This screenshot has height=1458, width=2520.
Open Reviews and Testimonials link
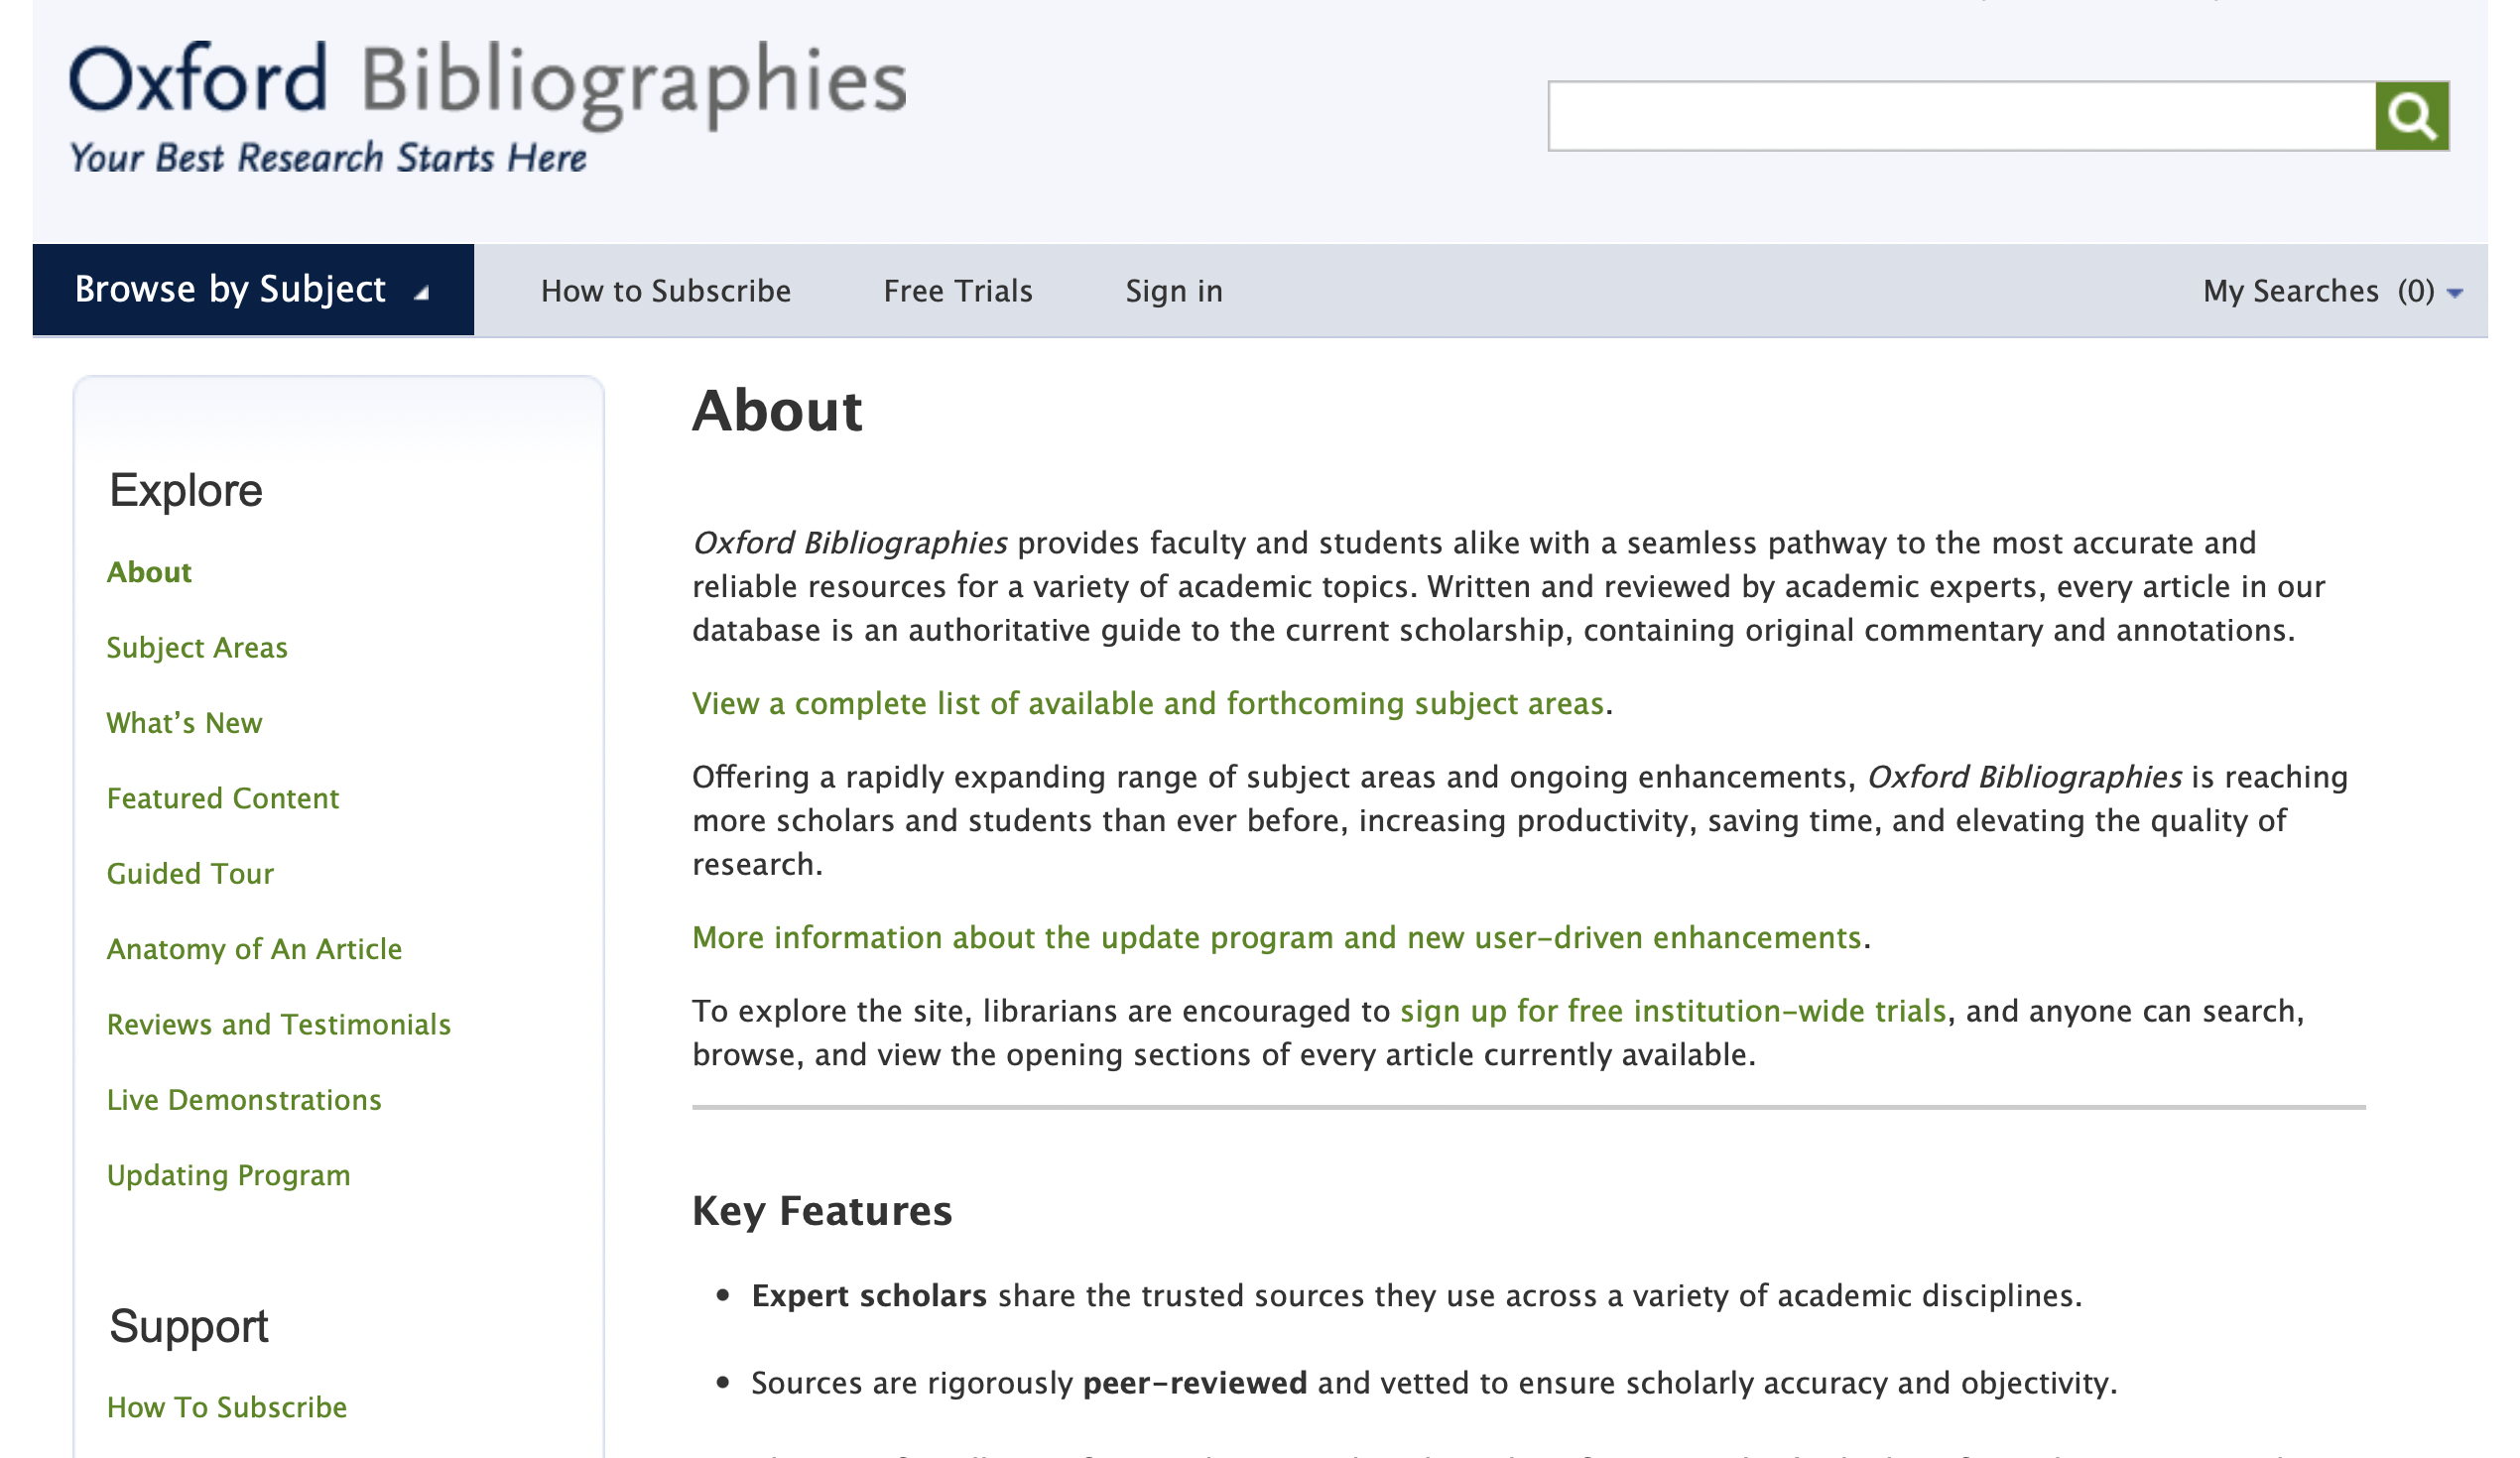[x=279, y=1024]
